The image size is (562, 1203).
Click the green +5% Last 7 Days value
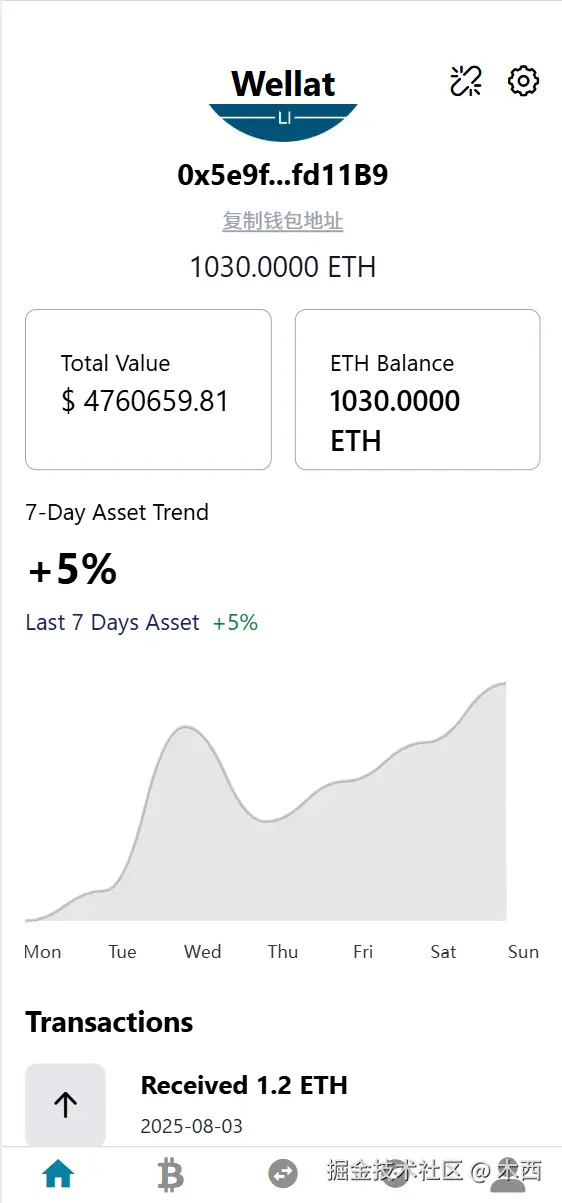point(235,623)
